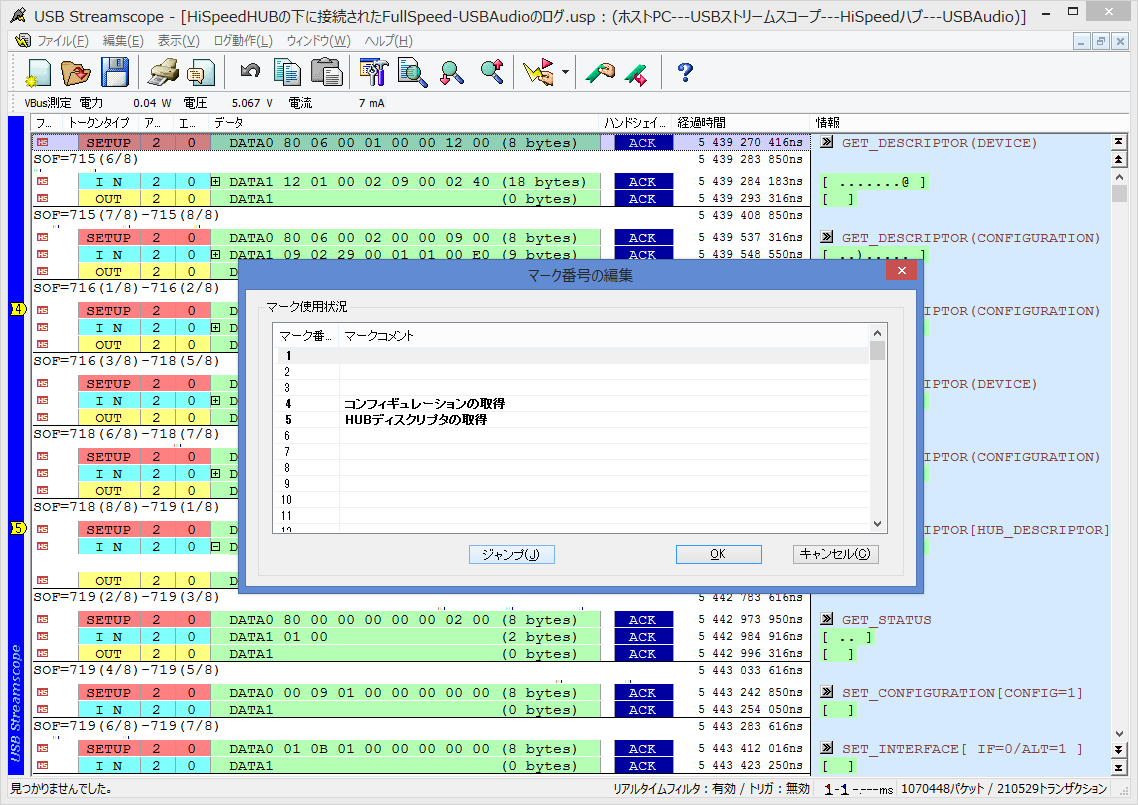Click the lightning-and-flag toolbar icon

coord(539,73)
